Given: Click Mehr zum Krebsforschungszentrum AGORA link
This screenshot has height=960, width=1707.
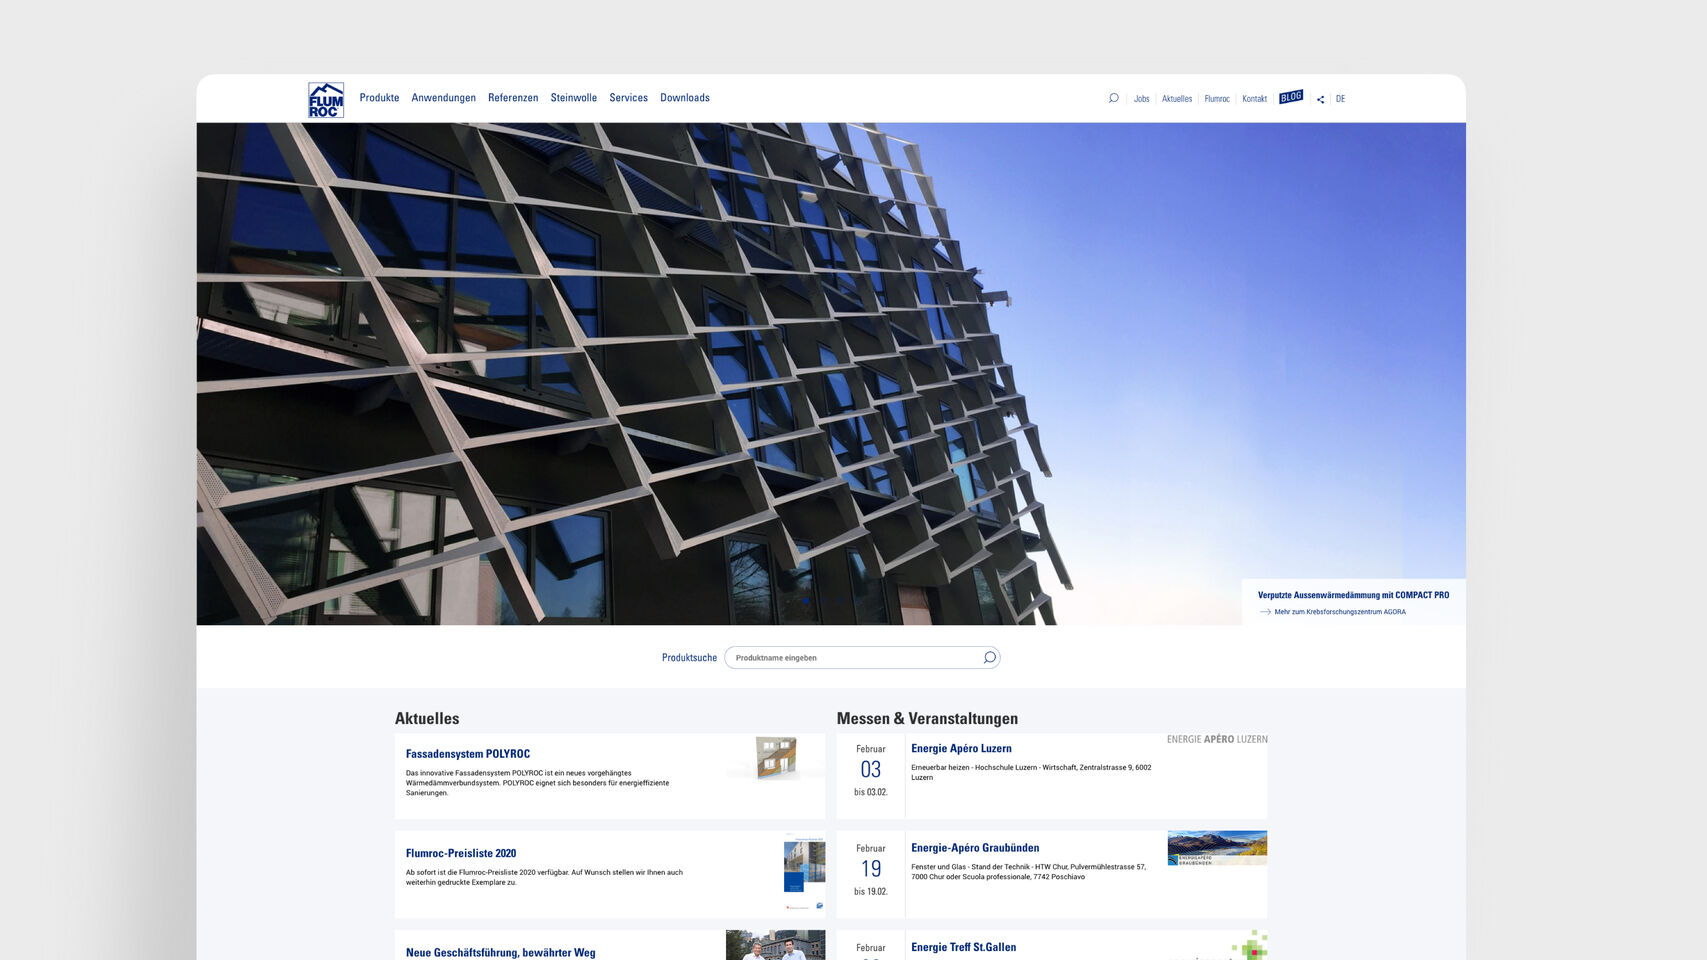Looking at the screenshot, I should click(1339, 612).
